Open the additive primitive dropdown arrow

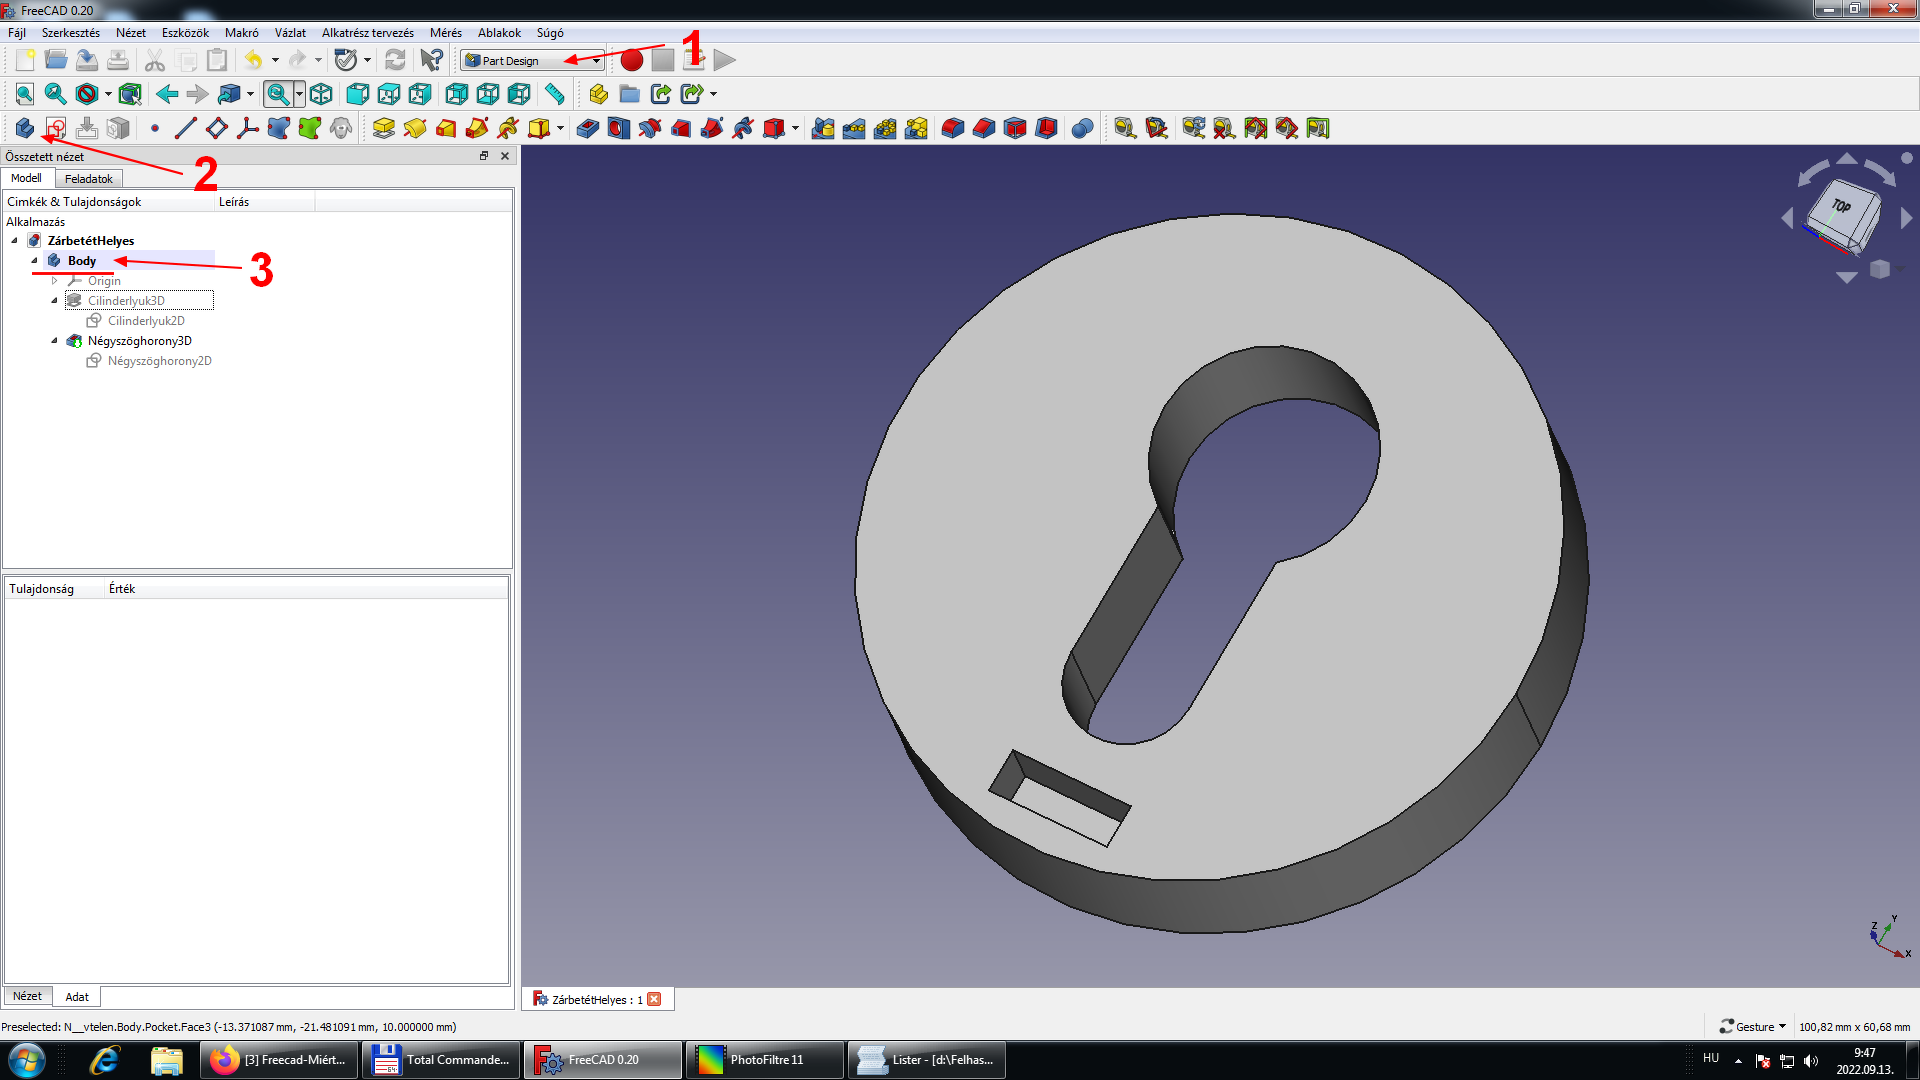[x=560, y=128]
